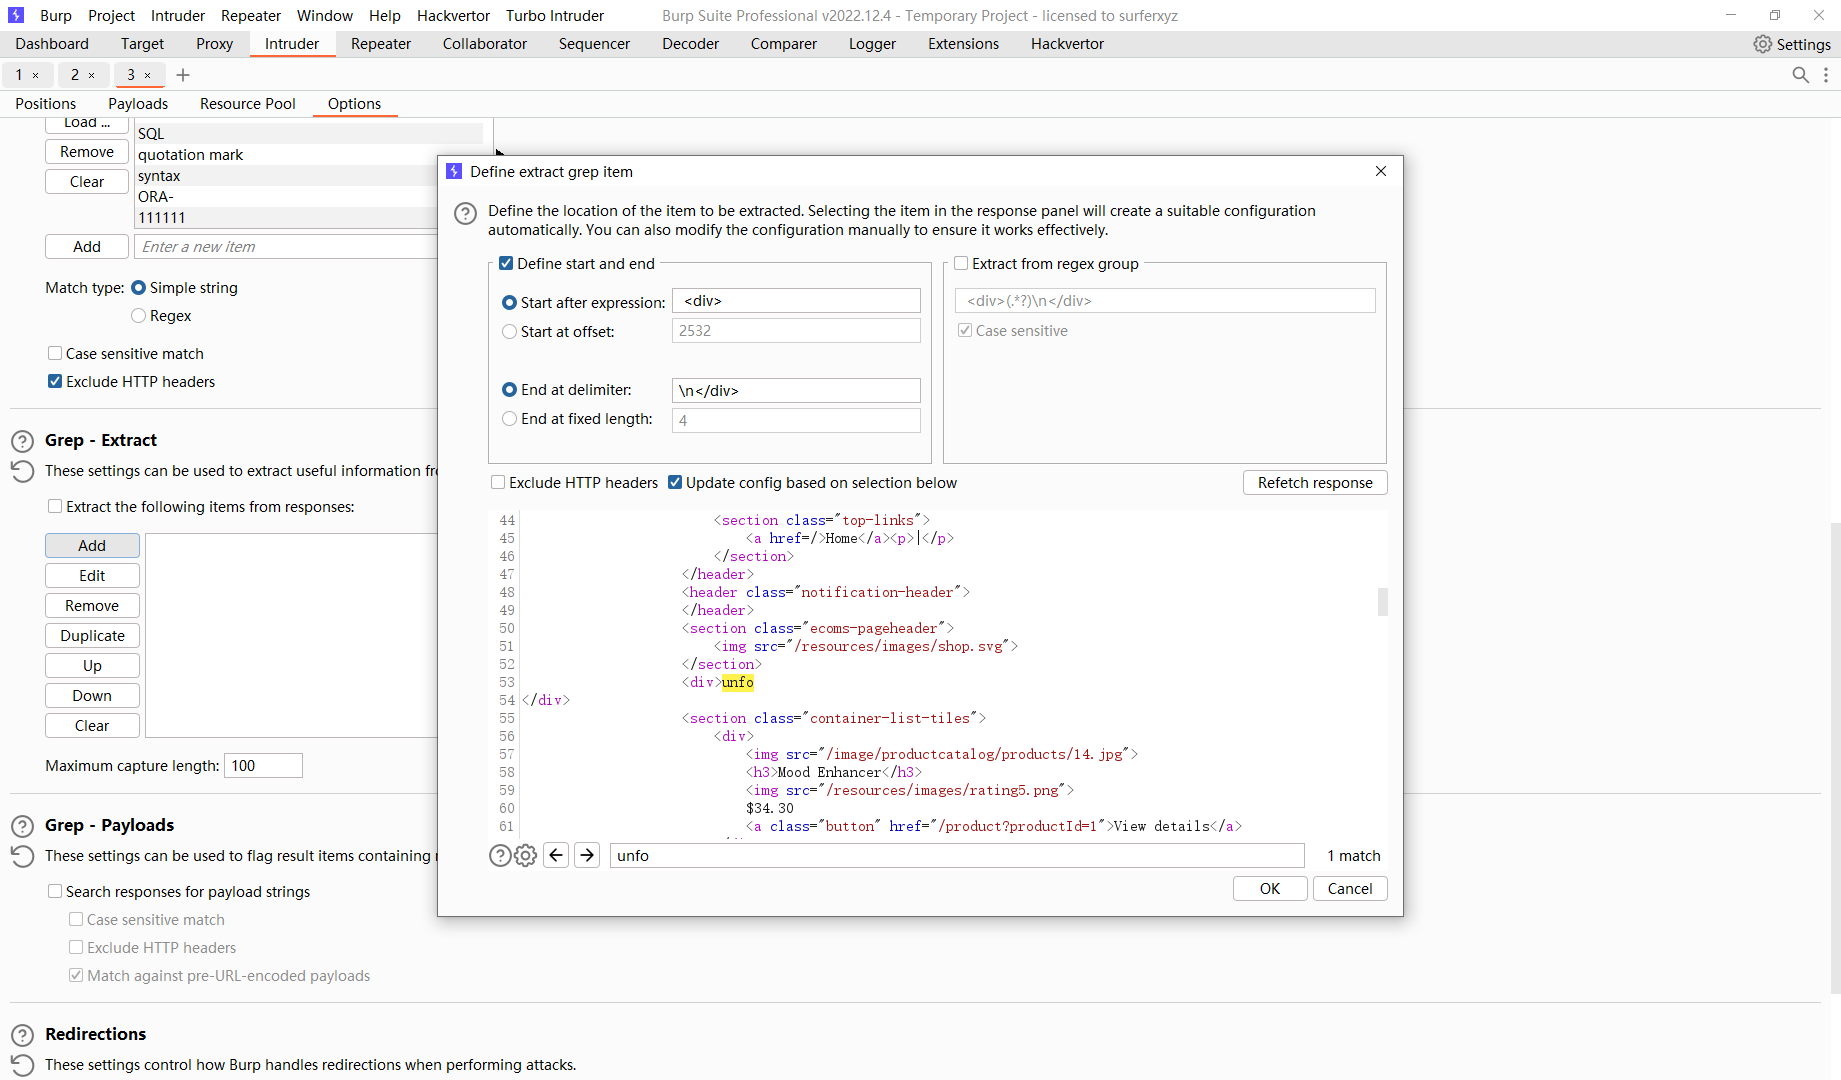This screenshot has width=1841, height=1080.
Task: Open Redirections help question icon
Action: click(22, 1035)
